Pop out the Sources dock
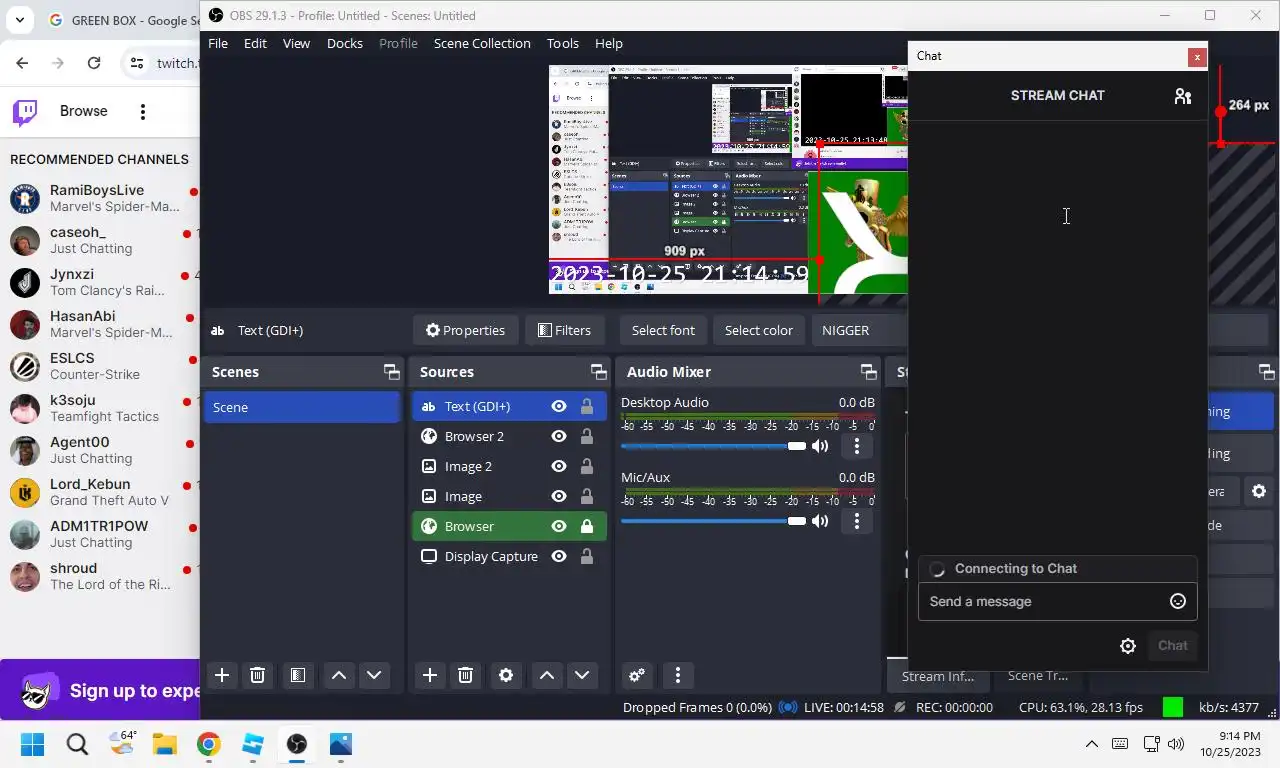The width and height of the screenshot is (1280, 768). [x=598, y=372]
